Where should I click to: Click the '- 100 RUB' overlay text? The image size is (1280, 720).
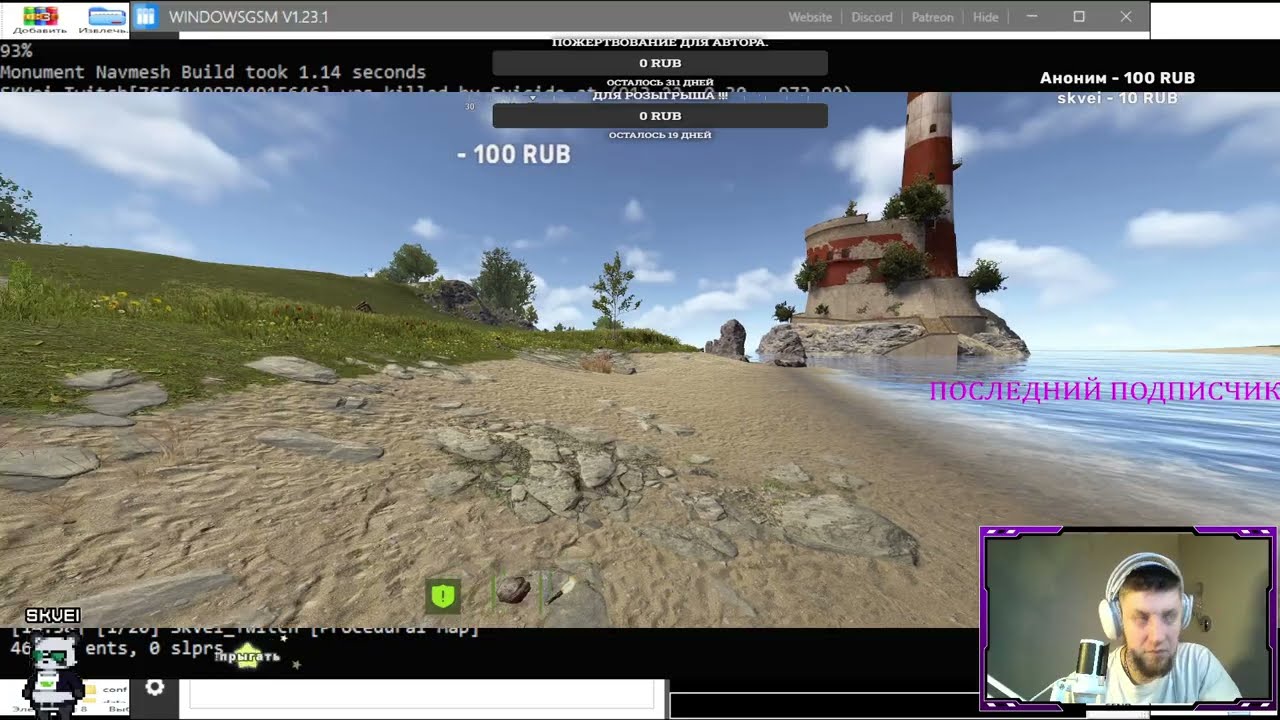tap(514, 155)
